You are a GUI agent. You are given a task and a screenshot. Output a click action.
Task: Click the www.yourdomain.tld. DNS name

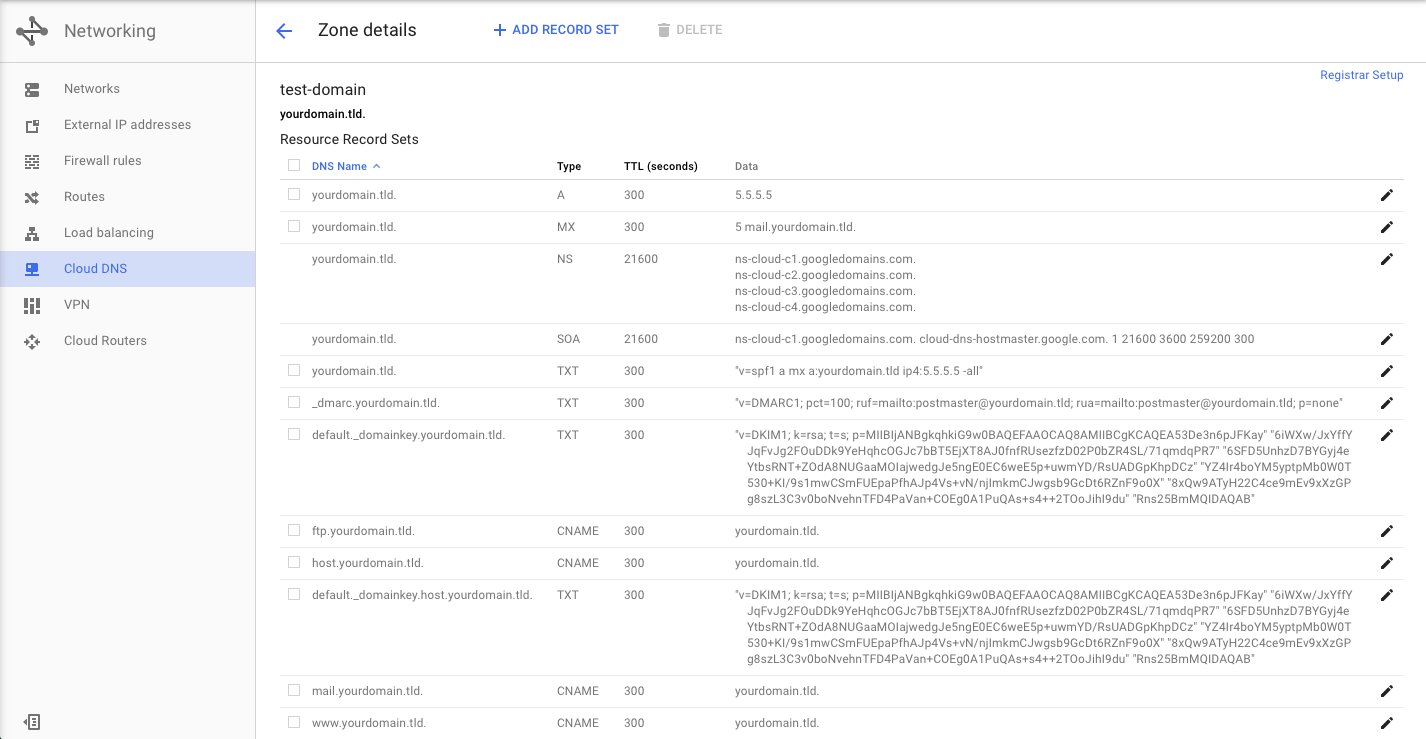(x=369, y=723)
